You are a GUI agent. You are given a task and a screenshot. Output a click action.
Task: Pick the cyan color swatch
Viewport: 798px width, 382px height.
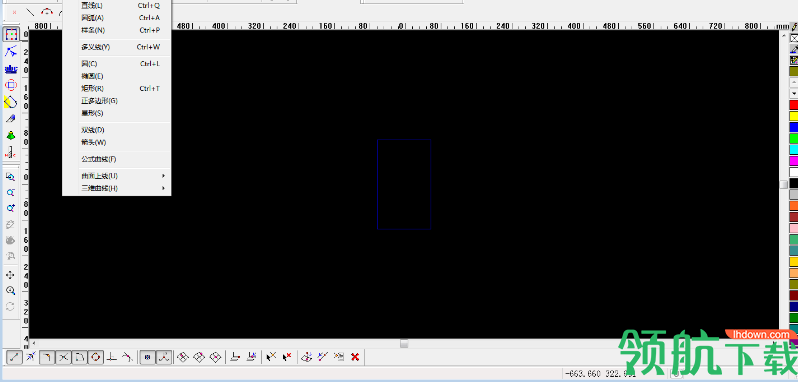coord(793,150)
